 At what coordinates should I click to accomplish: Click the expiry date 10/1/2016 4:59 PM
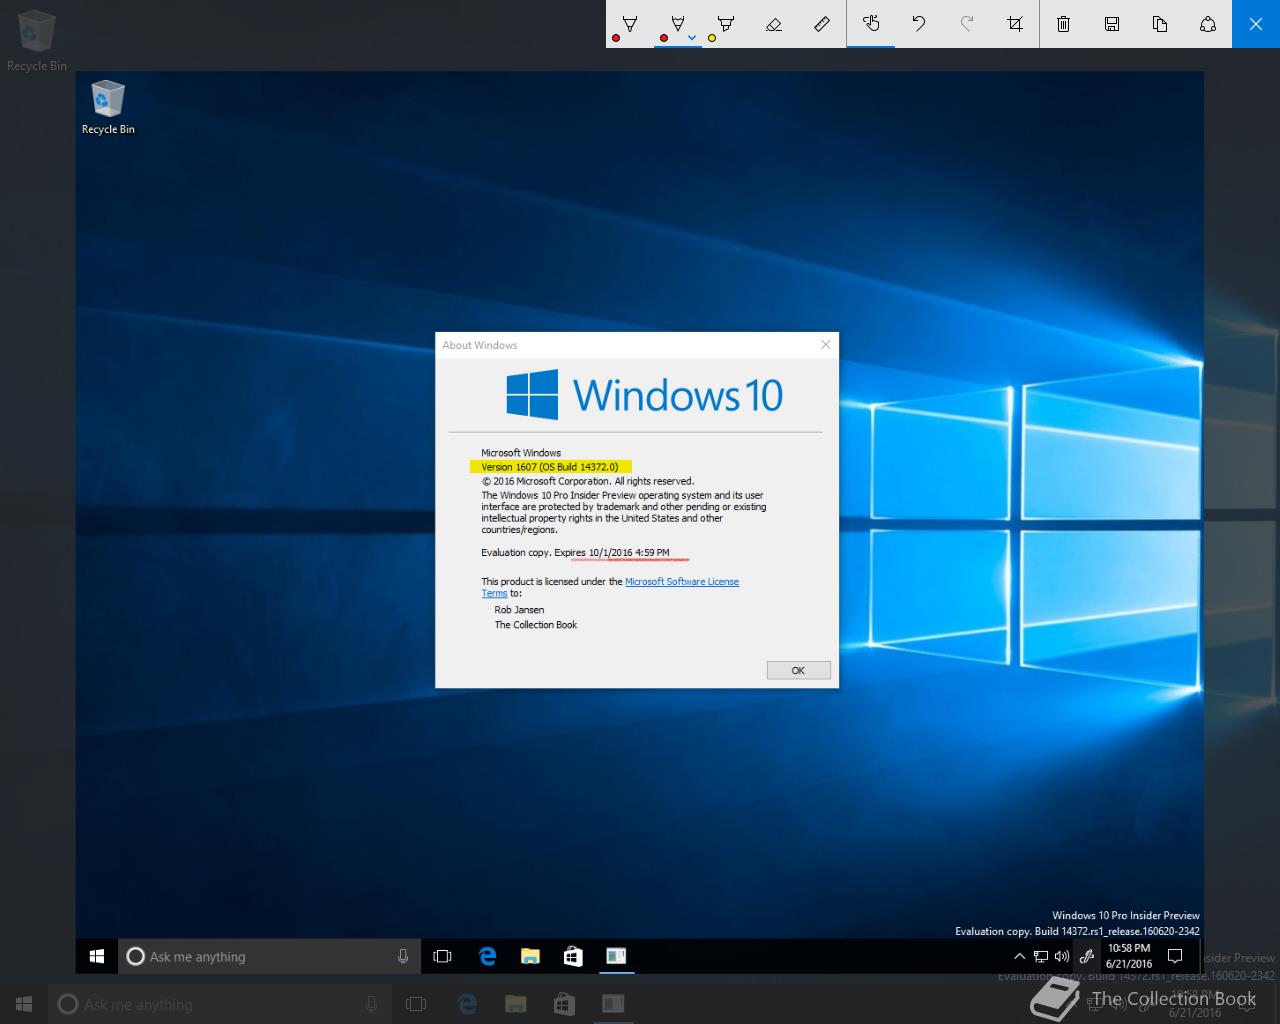tap(629, 552)
